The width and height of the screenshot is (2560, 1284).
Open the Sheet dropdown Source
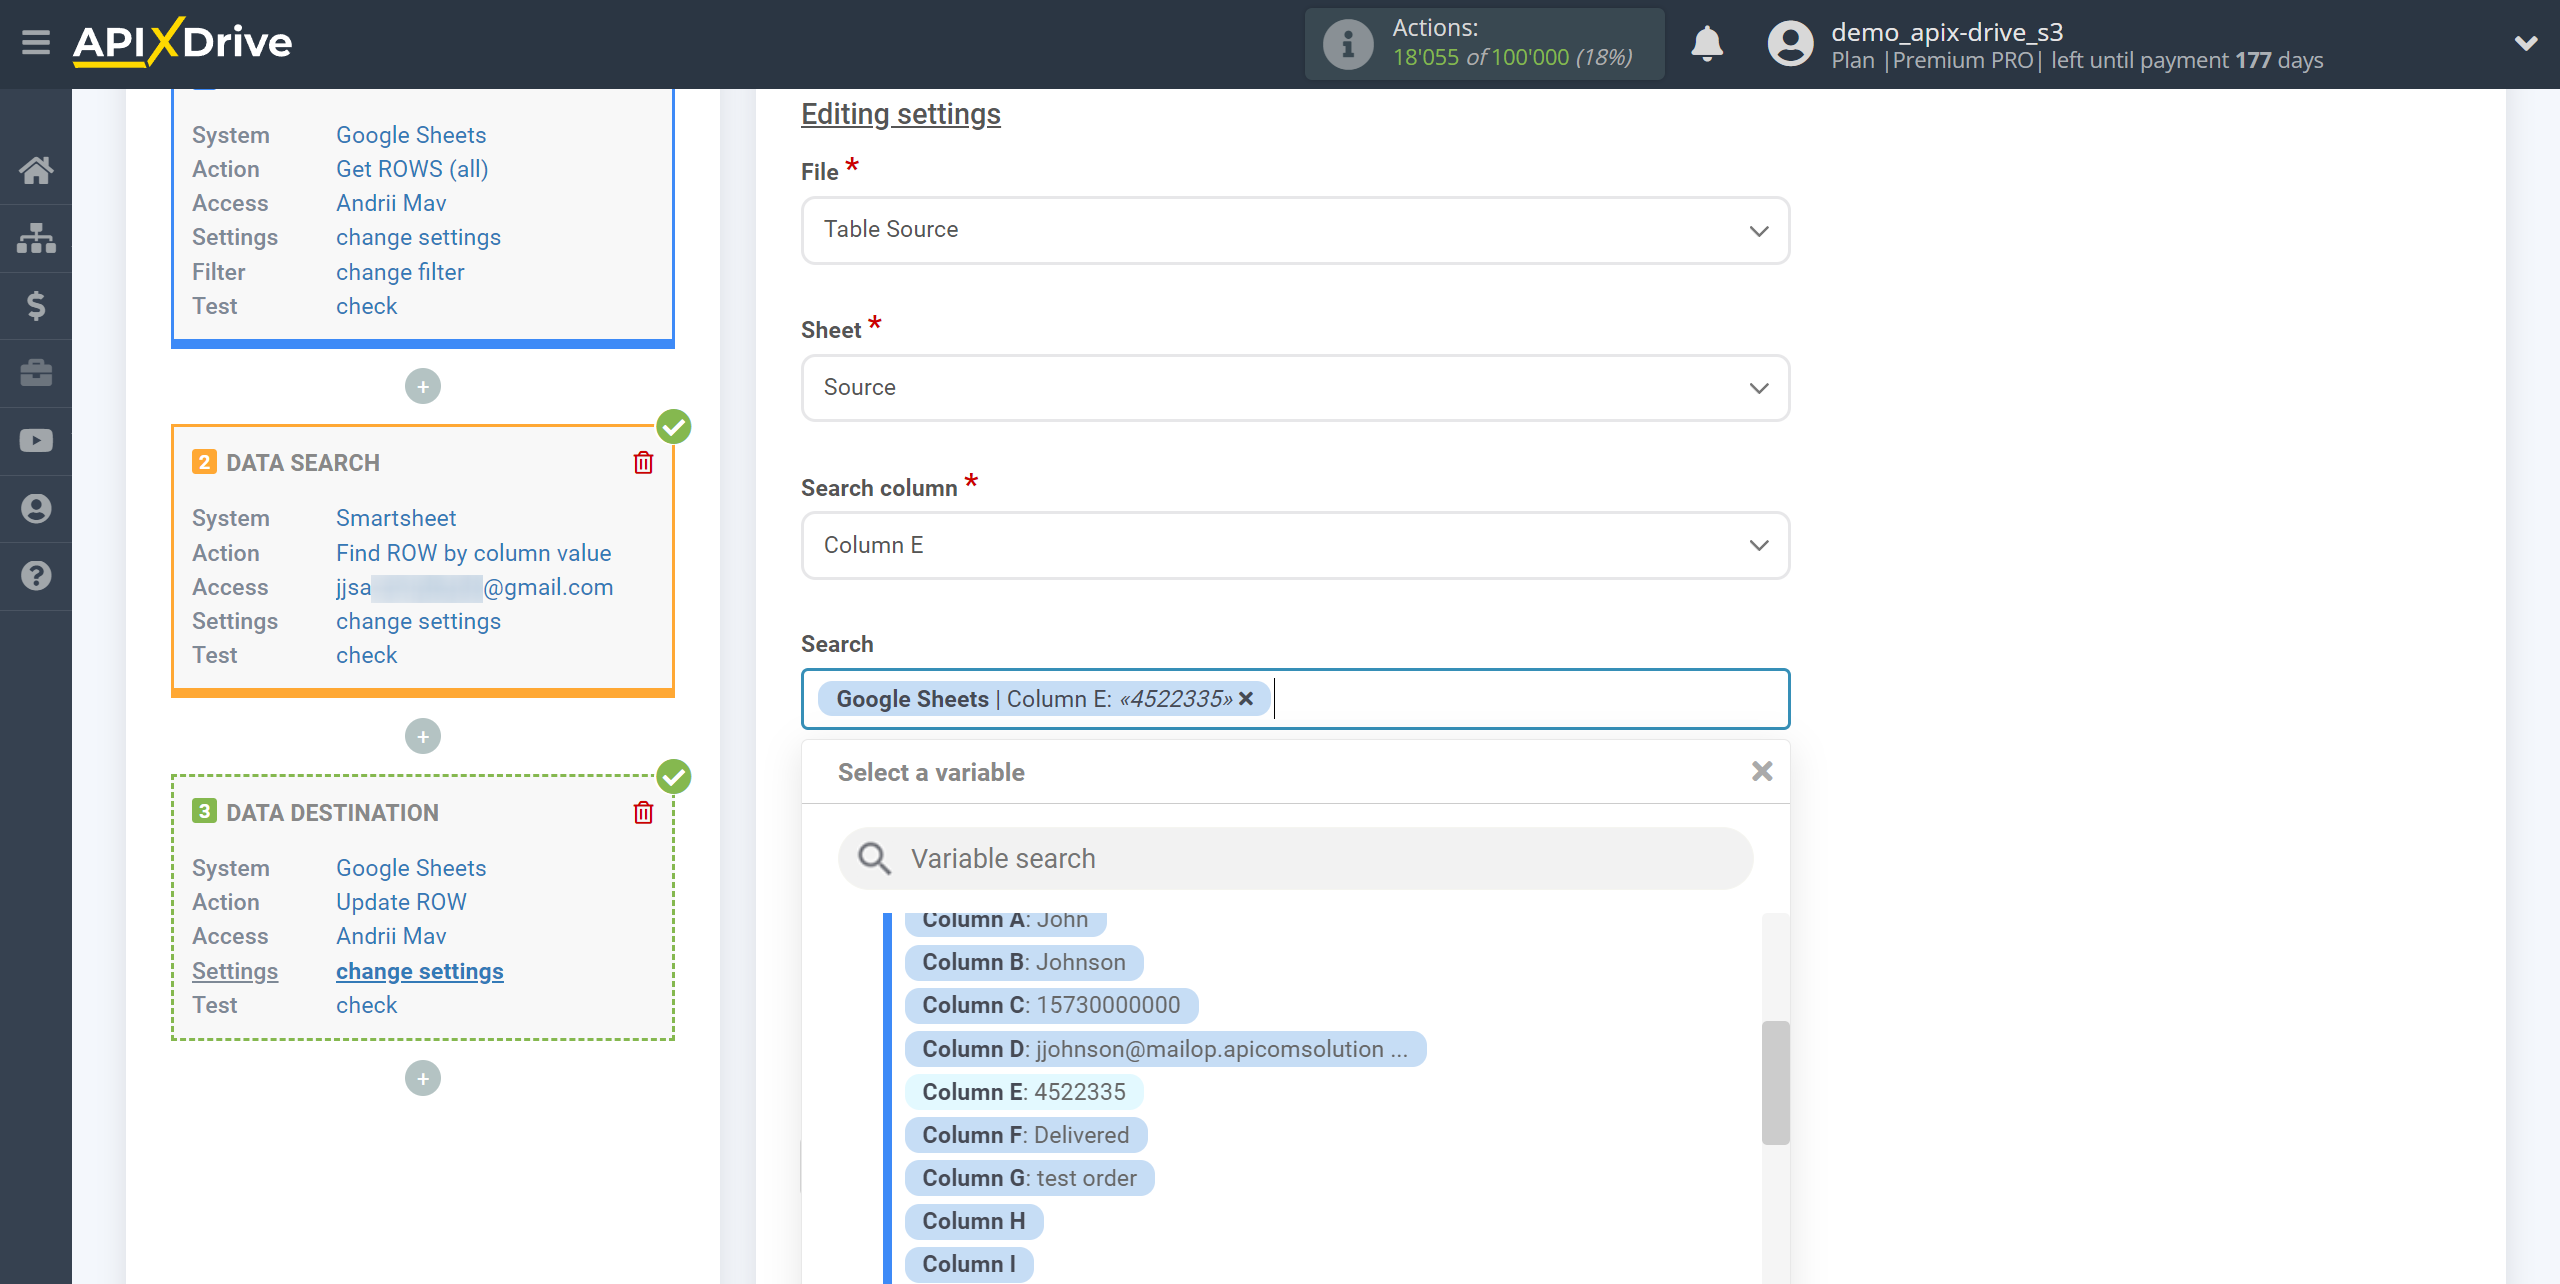click(1295, 388)
